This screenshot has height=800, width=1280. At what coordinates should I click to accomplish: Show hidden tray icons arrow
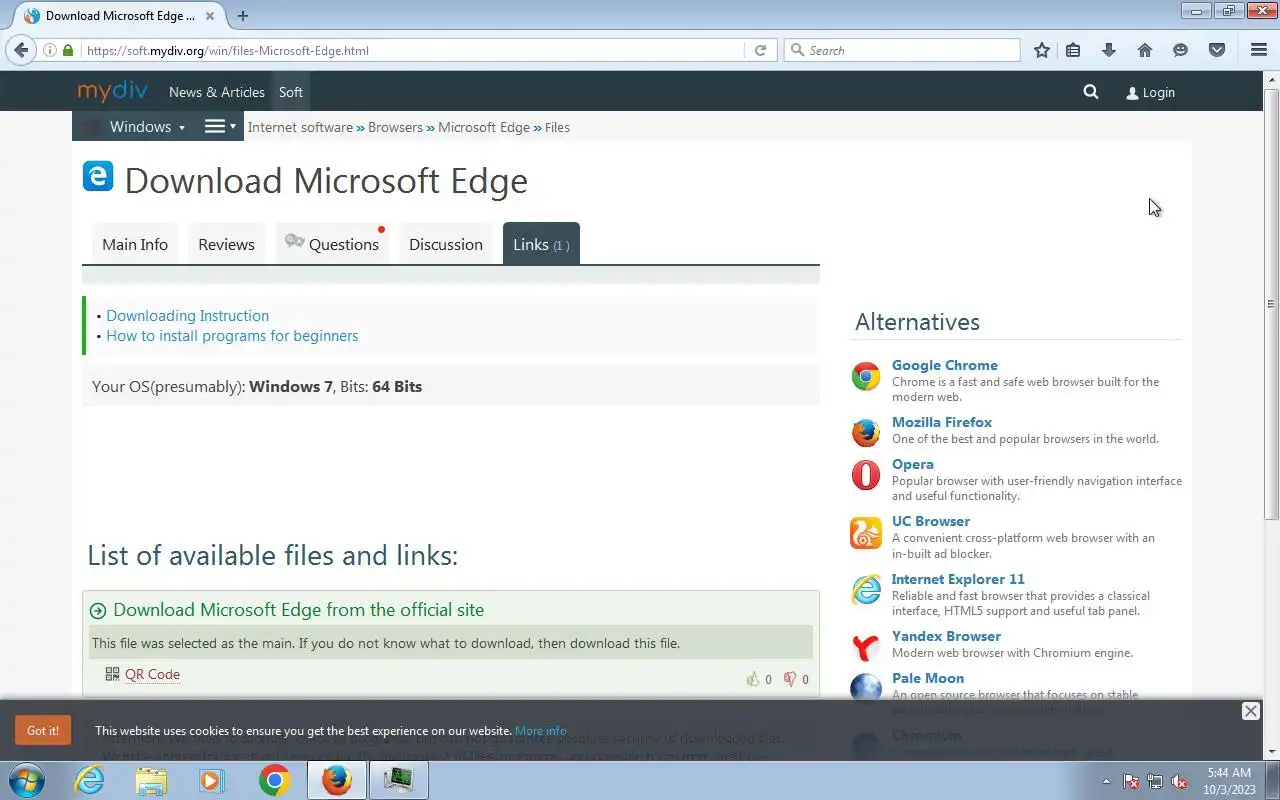coord(1106,781)
